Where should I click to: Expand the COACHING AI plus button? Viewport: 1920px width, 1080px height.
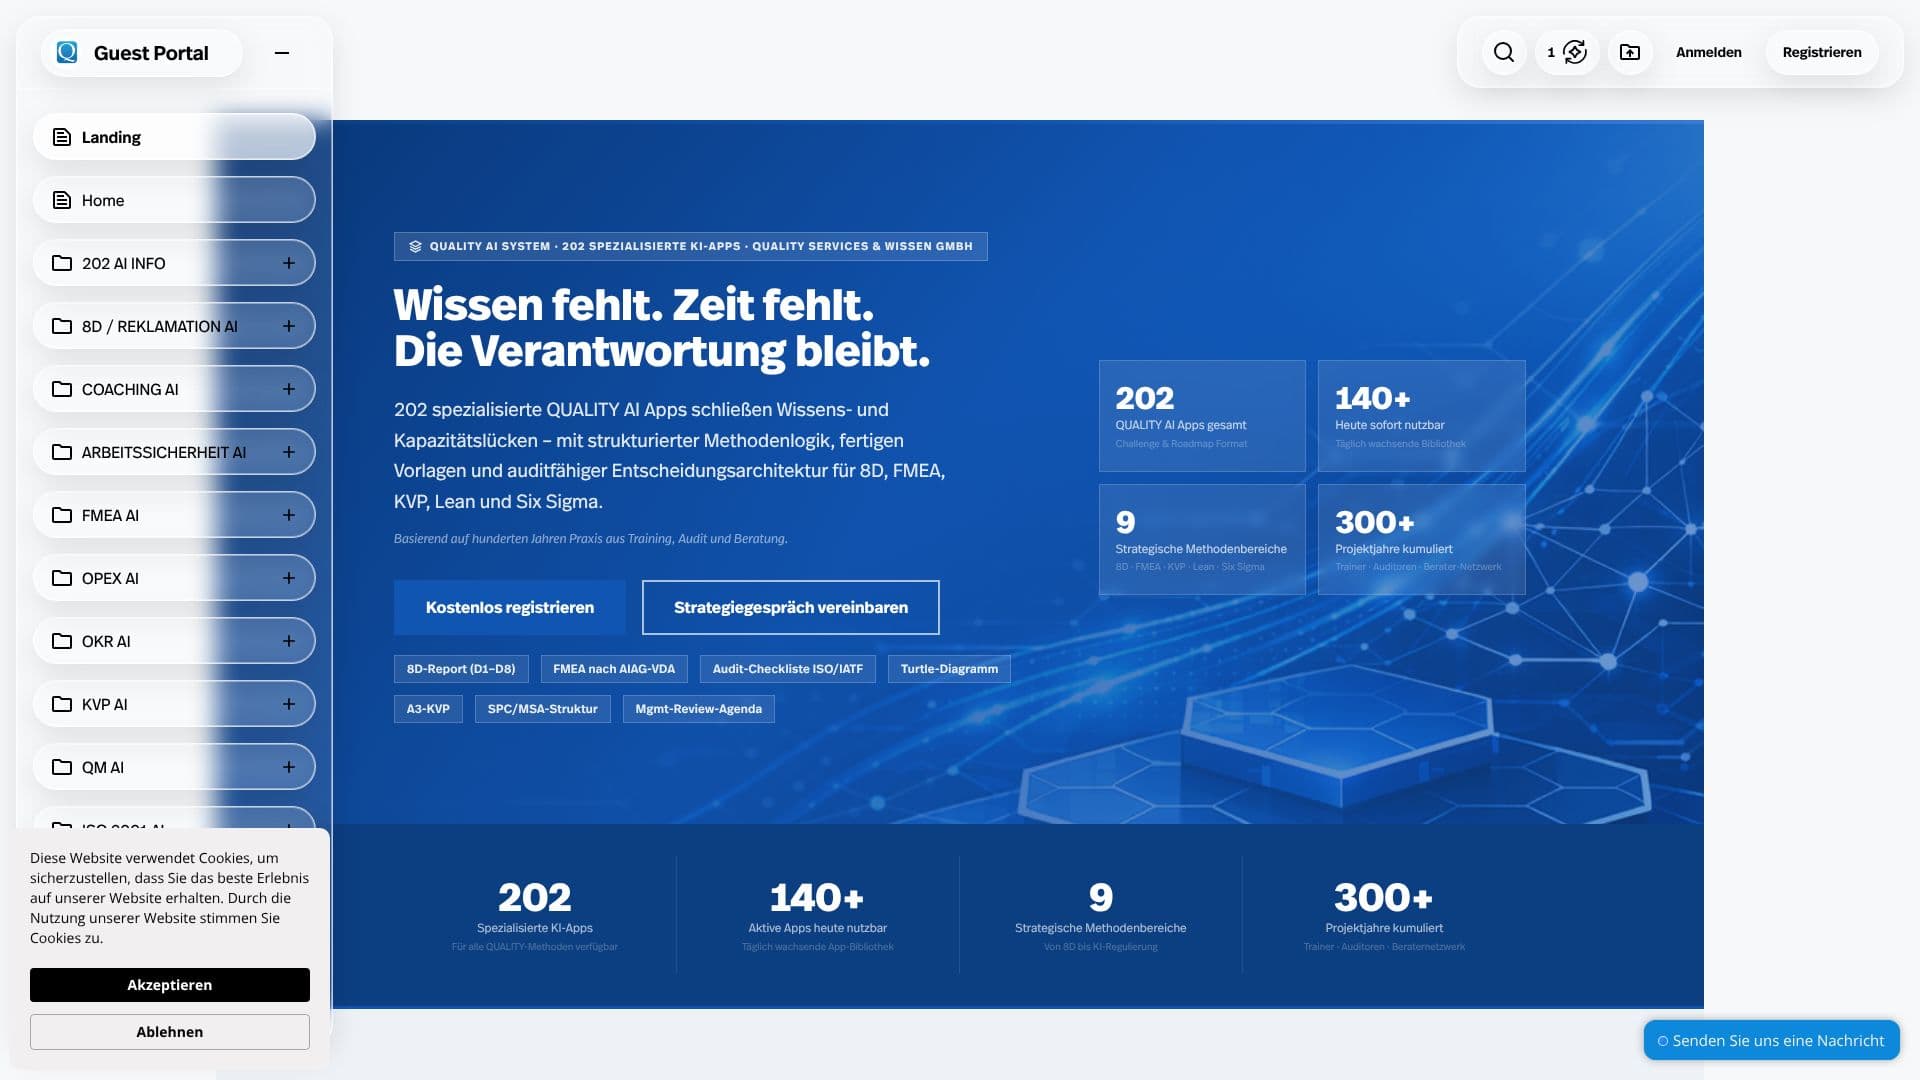click(x=289, y=389)
